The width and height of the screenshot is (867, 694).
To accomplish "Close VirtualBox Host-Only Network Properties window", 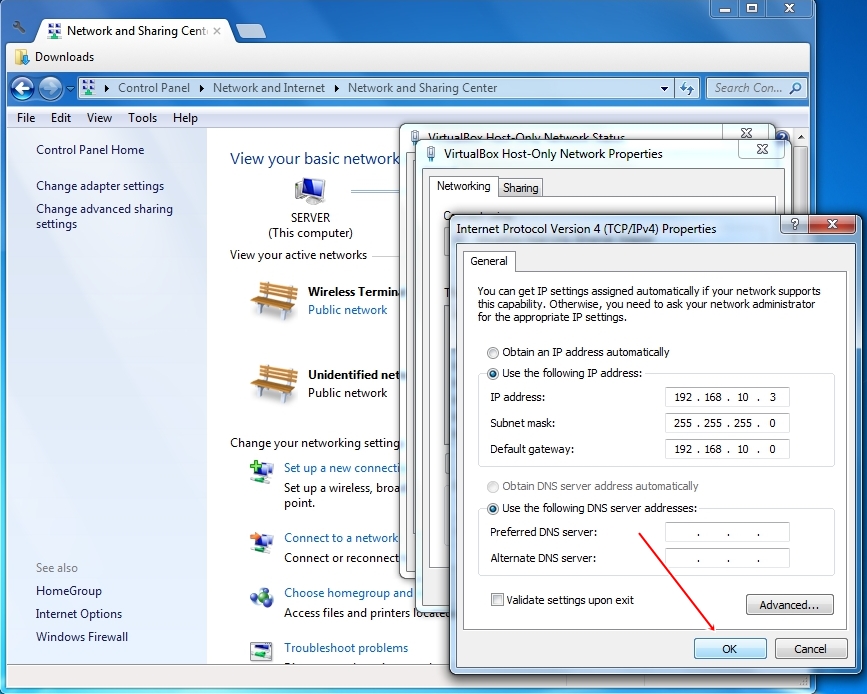I will [762, 149].
